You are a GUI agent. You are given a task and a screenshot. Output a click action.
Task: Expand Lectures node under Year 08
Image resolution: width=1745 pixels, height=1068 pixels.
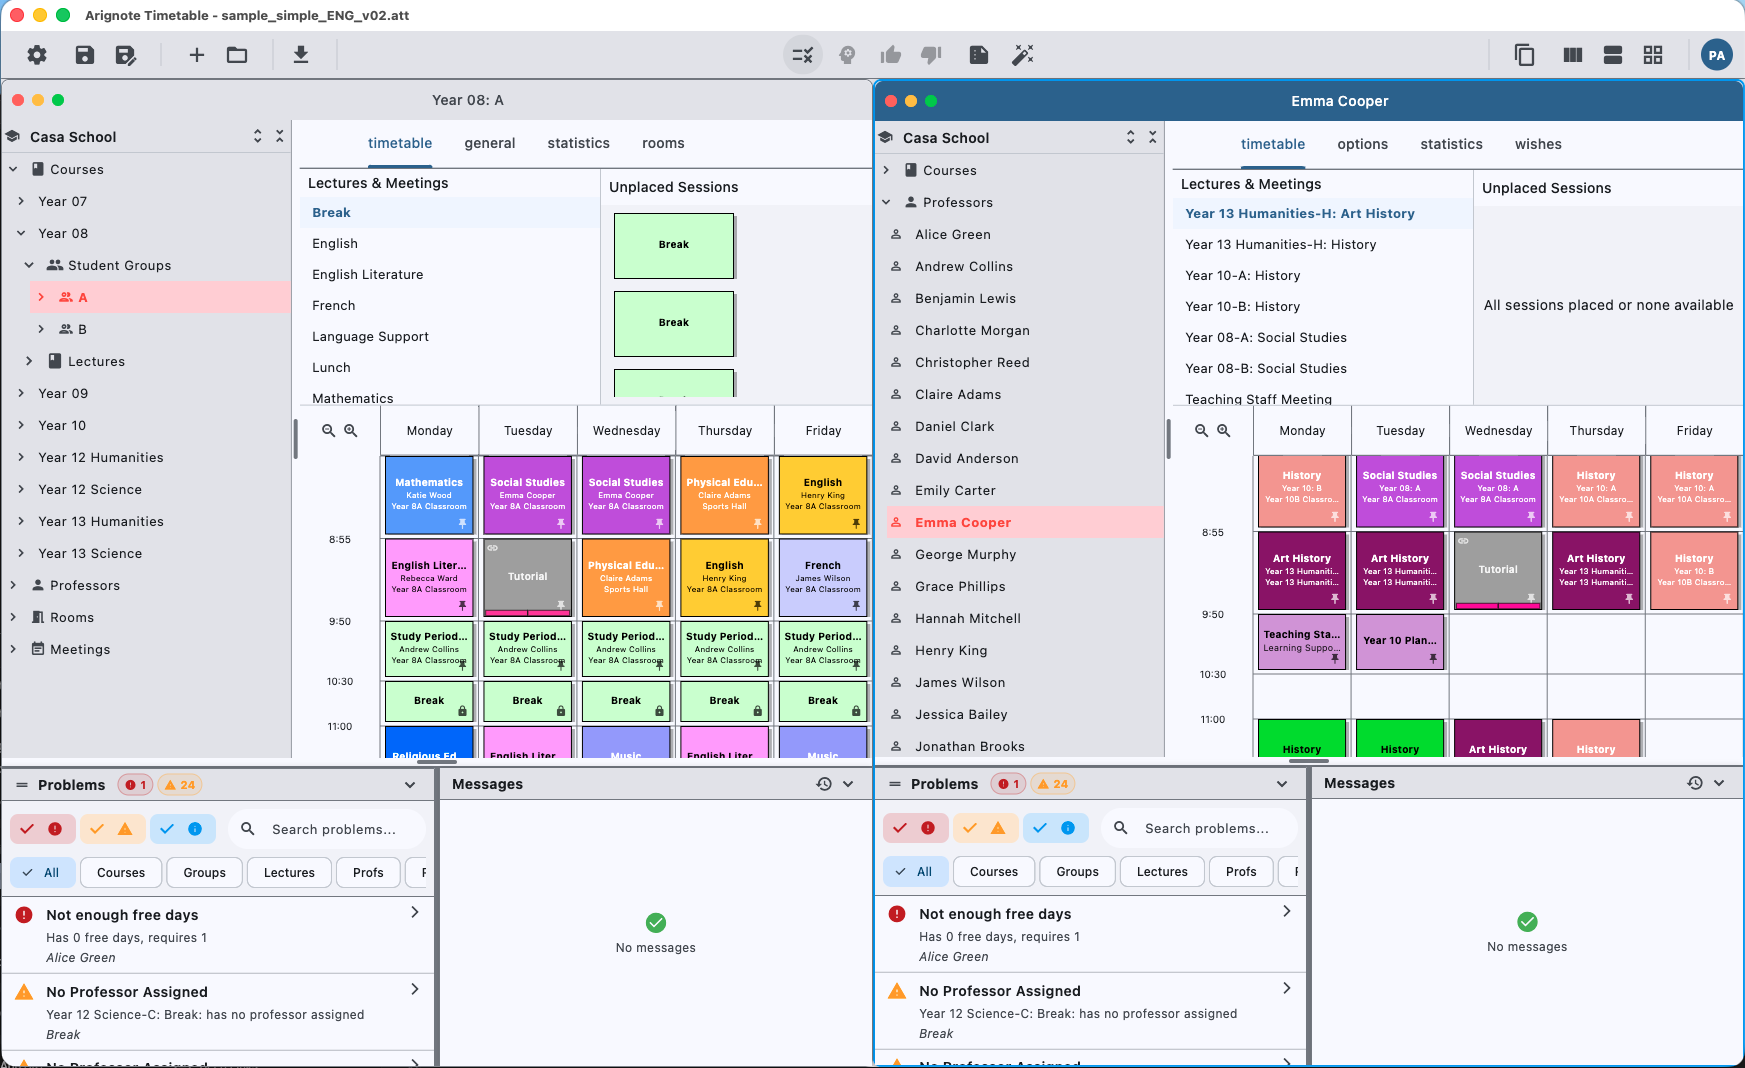pos(29,361)
